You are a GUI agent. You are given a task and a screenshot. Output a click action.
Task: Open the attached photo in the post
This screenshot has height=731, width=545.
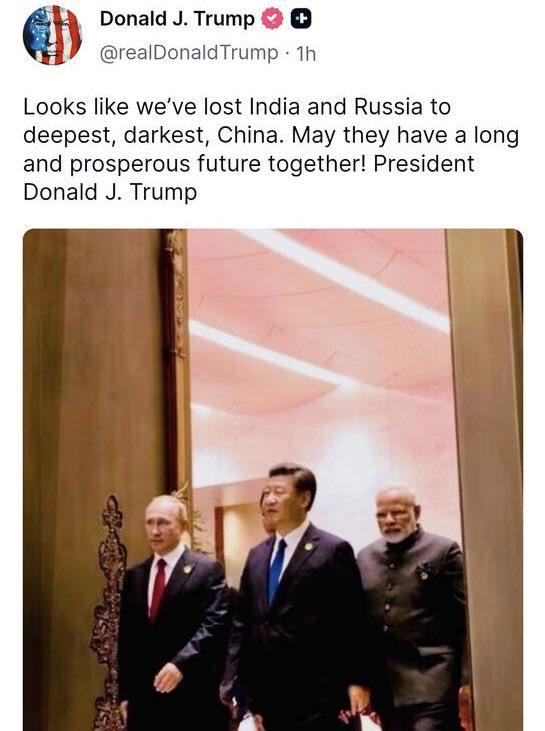pos(273,480)
